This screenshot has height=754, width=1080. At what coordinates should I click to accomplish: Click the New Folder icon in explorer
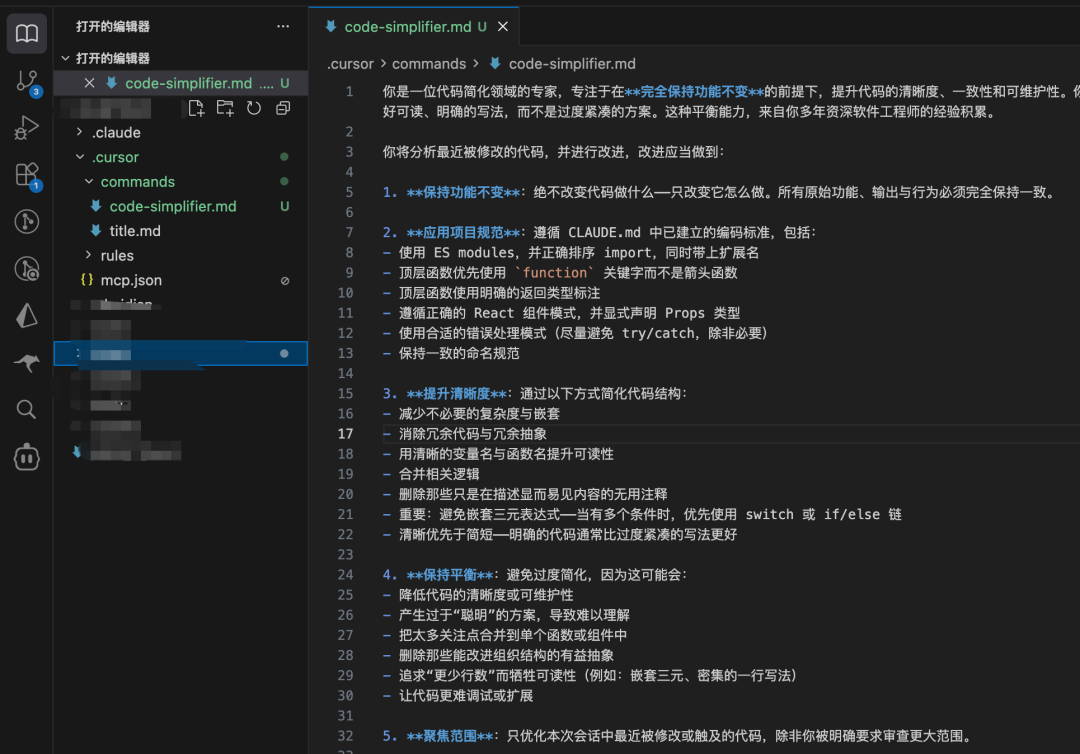225,108
